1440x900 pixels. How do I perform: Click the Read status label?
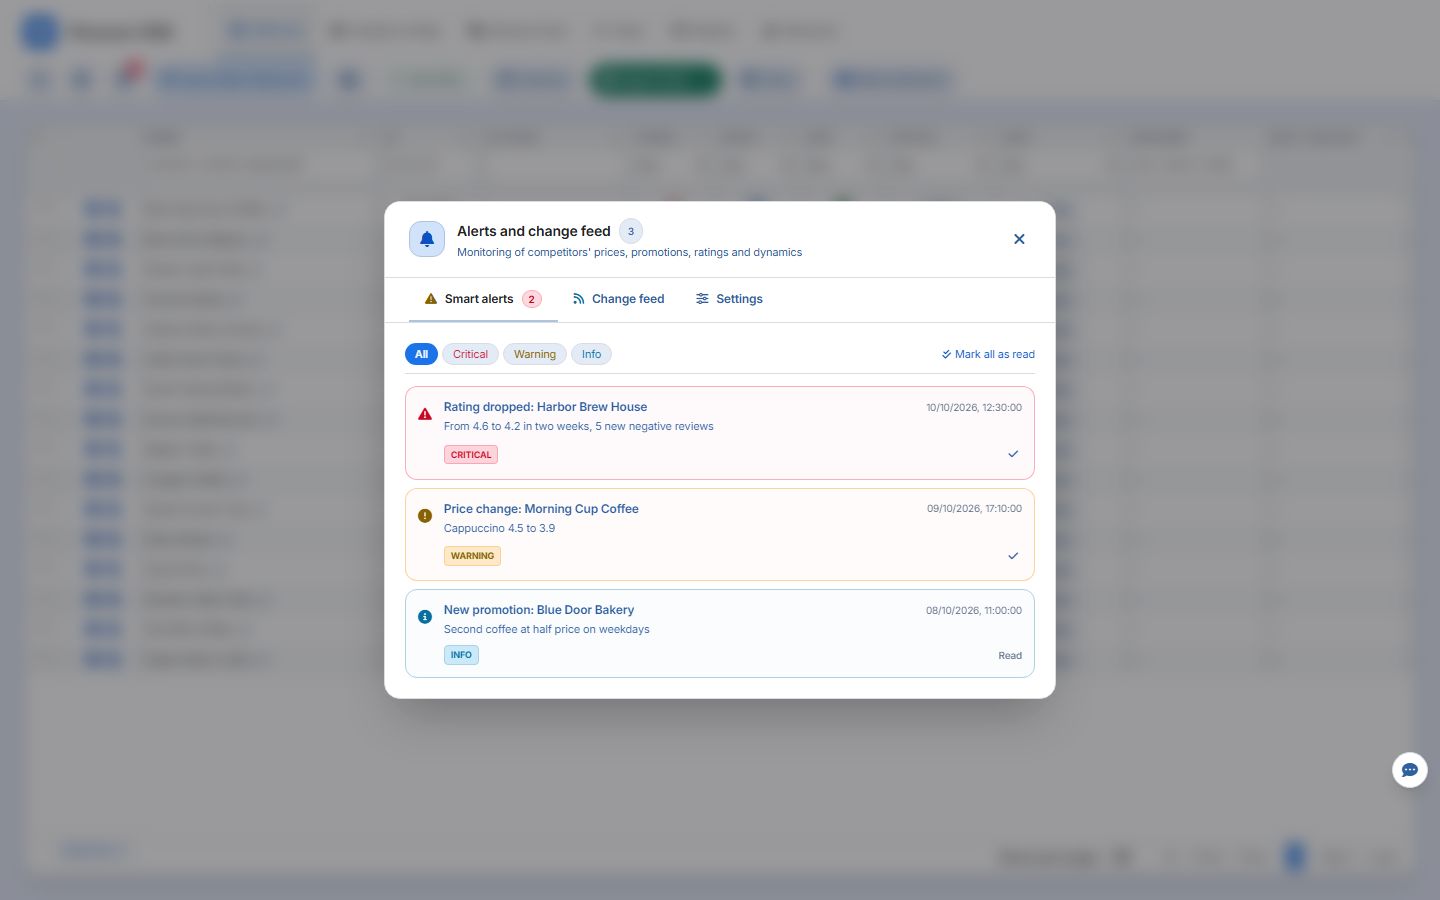tap(1010, 656)
